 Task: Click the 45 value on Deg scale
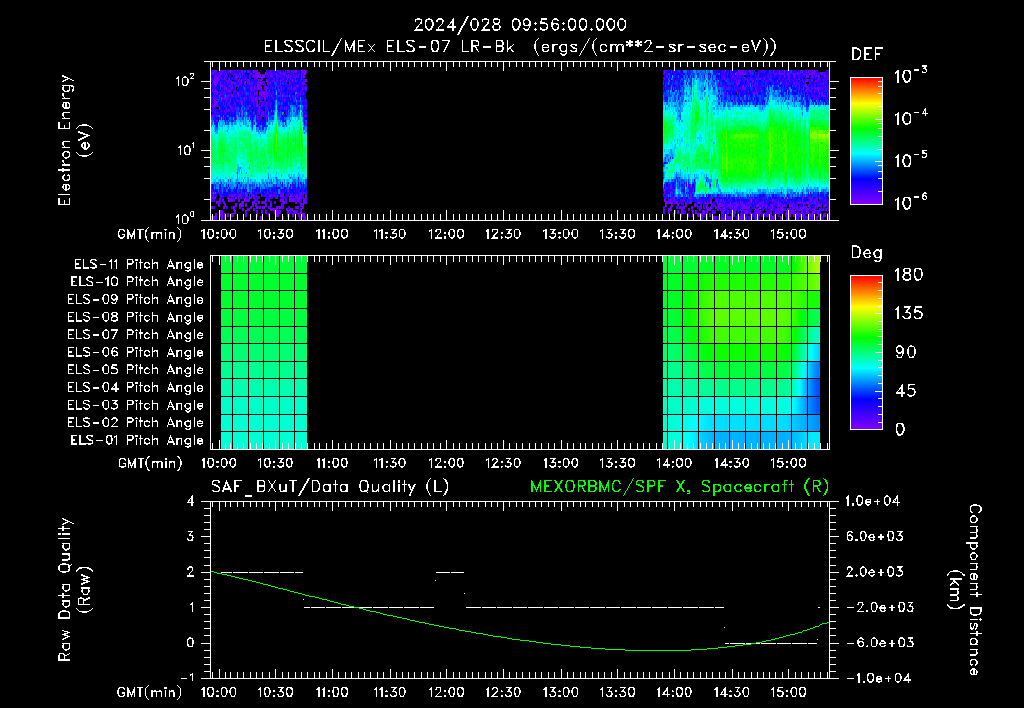click(906, 391)
